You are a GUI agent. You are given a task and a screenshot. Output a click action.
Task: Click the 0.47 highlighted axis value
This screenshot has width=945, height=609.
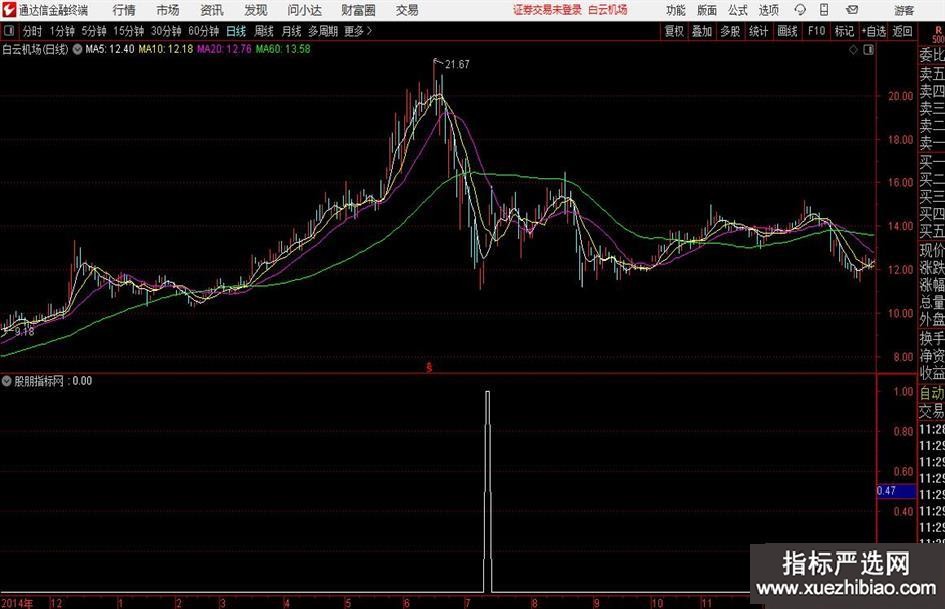[896, 491]
